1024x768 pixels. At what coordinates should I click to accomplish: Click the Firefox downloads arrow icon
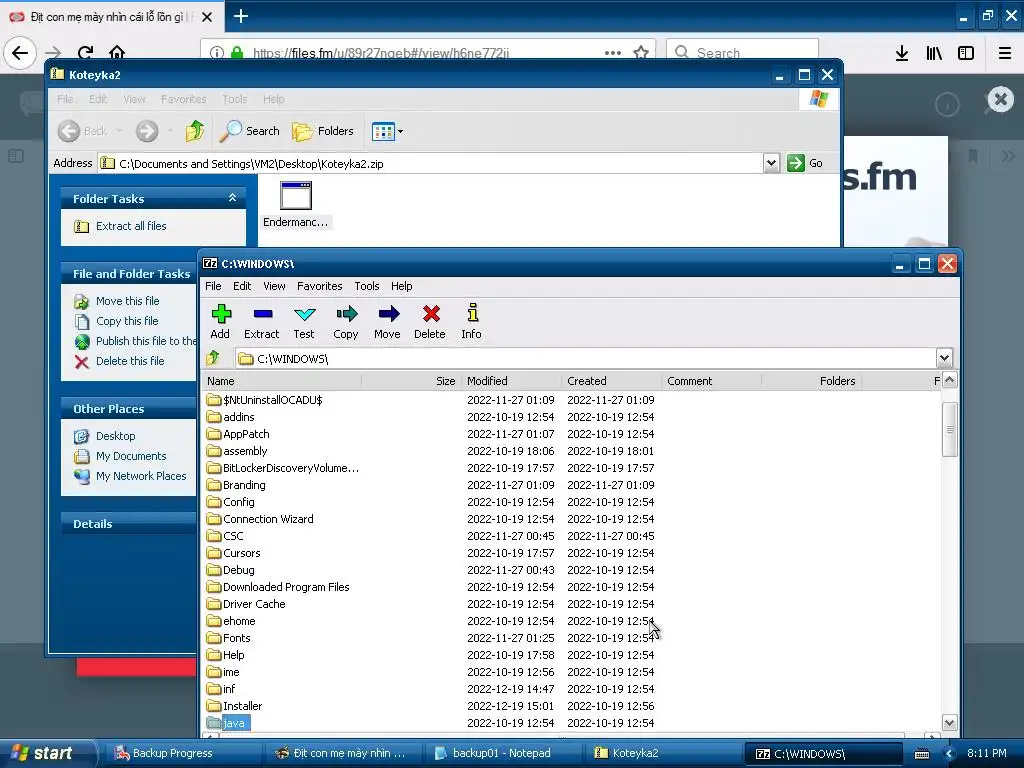(x=902, y=54)
